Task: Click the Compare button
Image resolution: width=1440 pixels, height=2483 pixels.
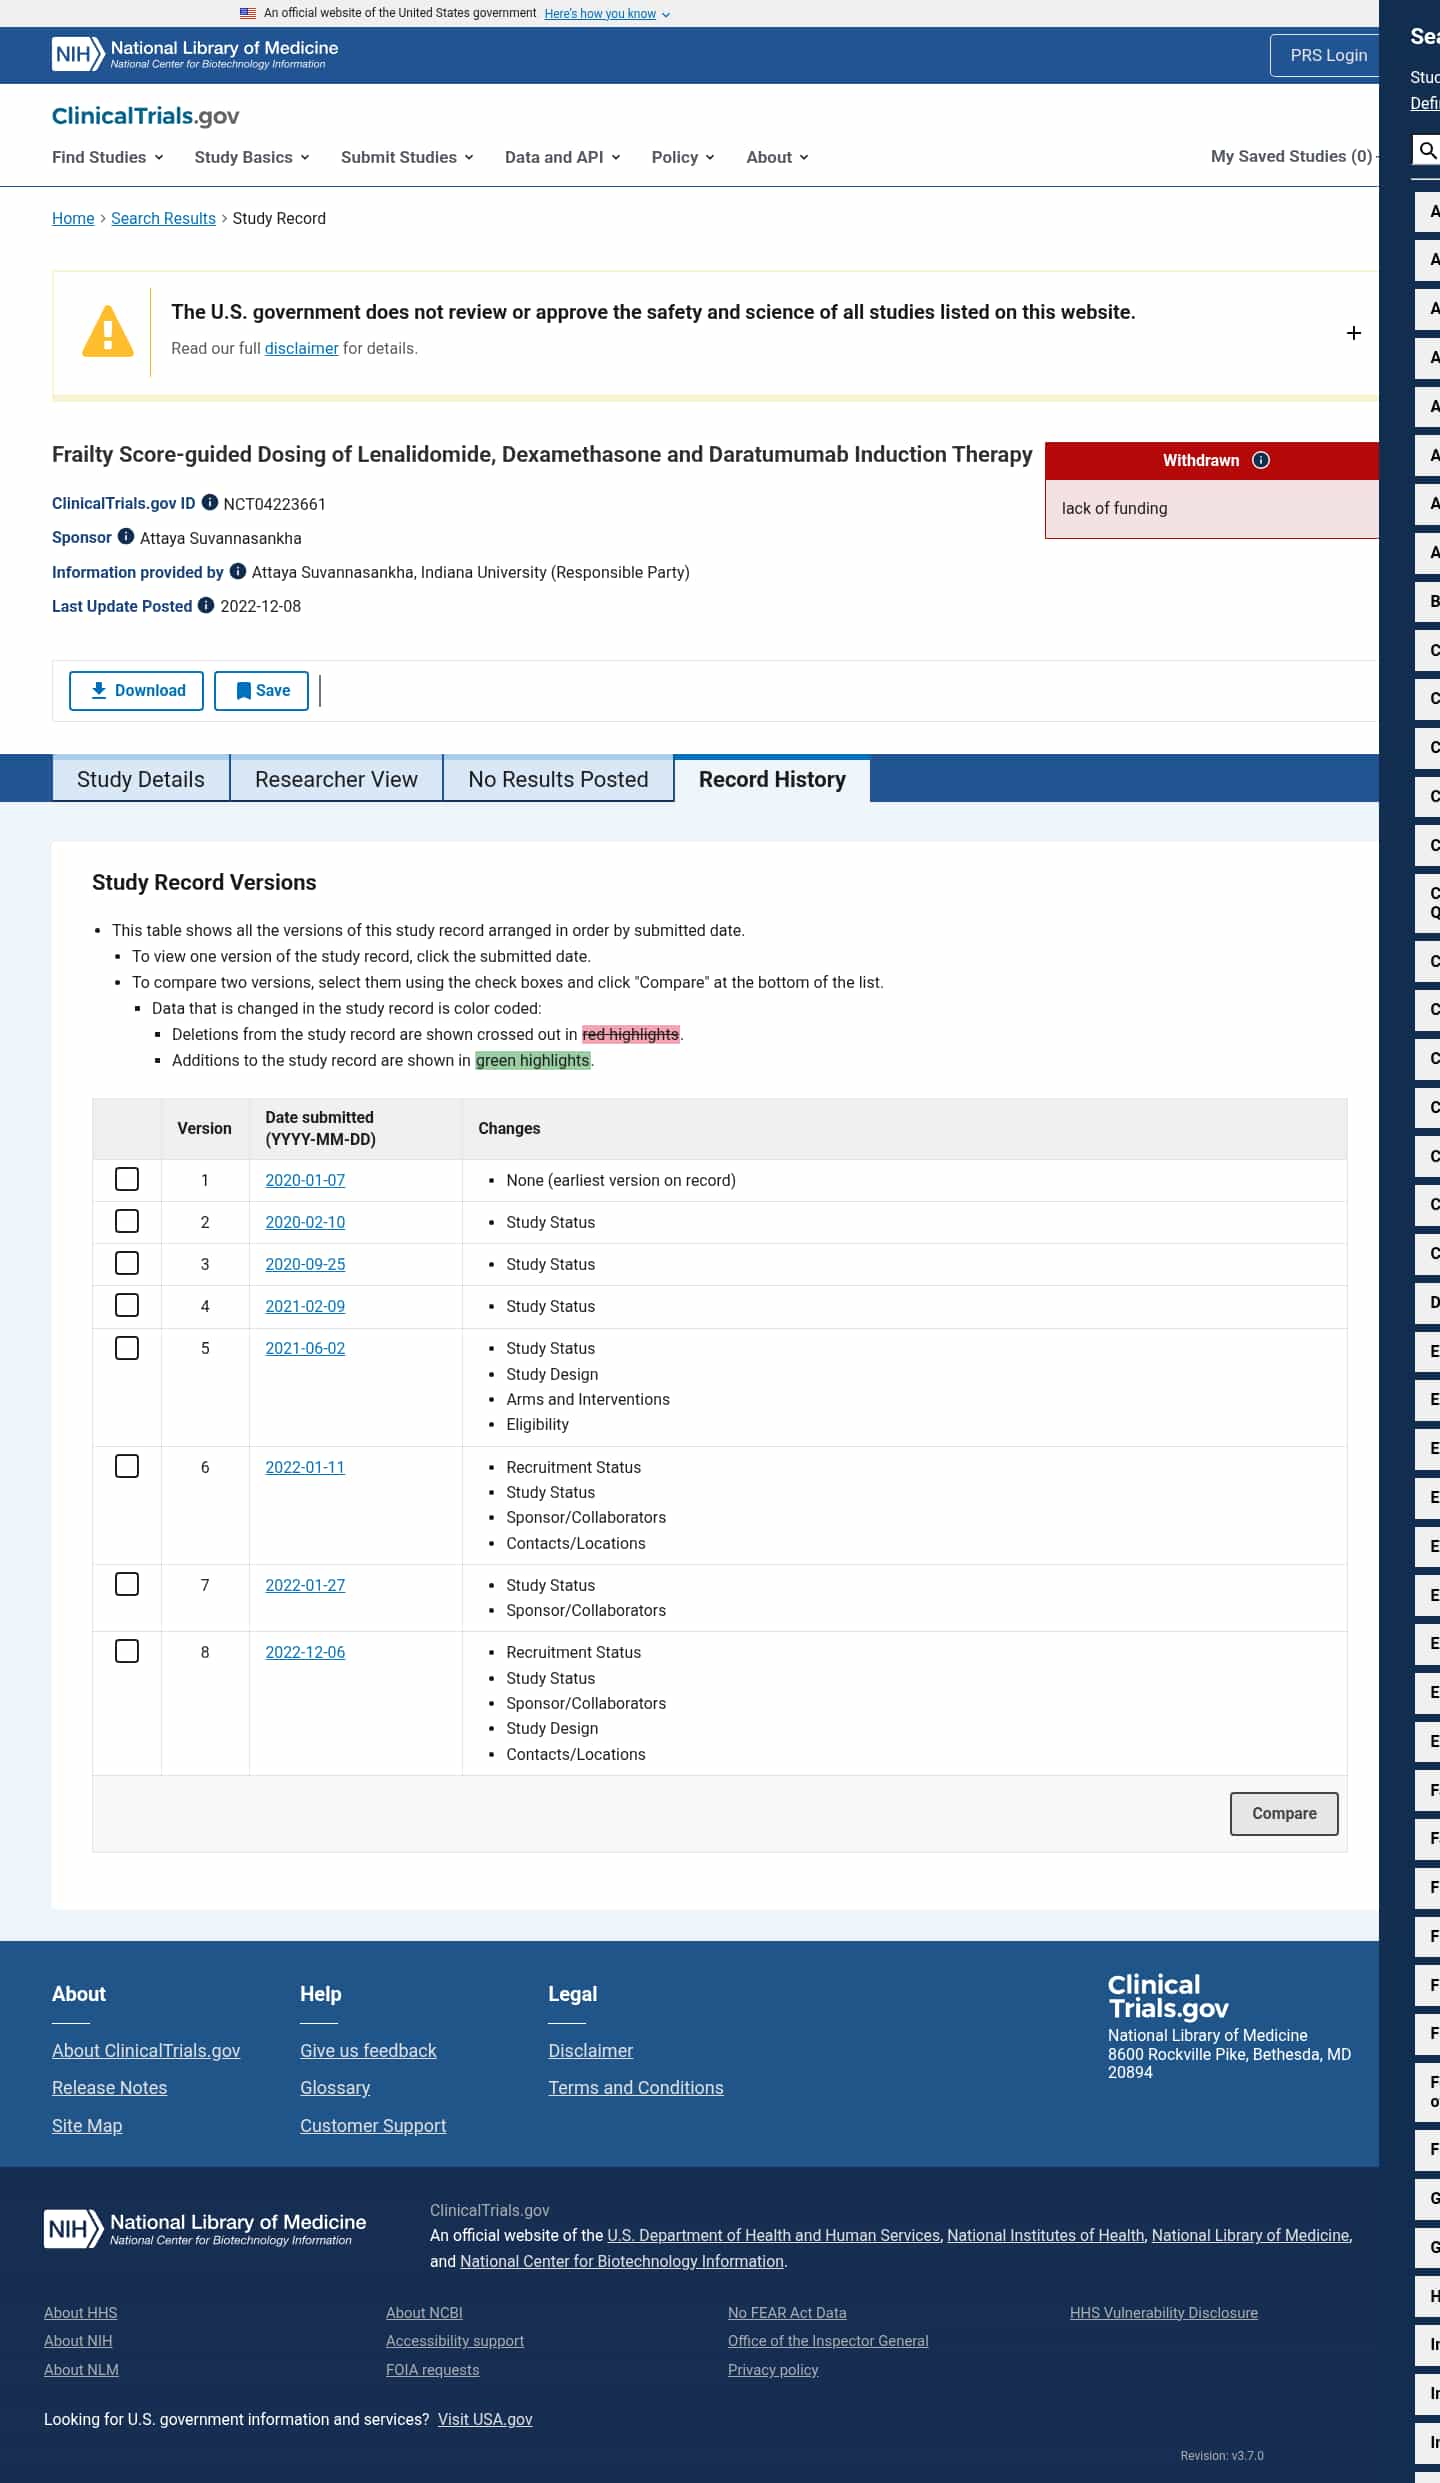Action: pos(1284,1813)
